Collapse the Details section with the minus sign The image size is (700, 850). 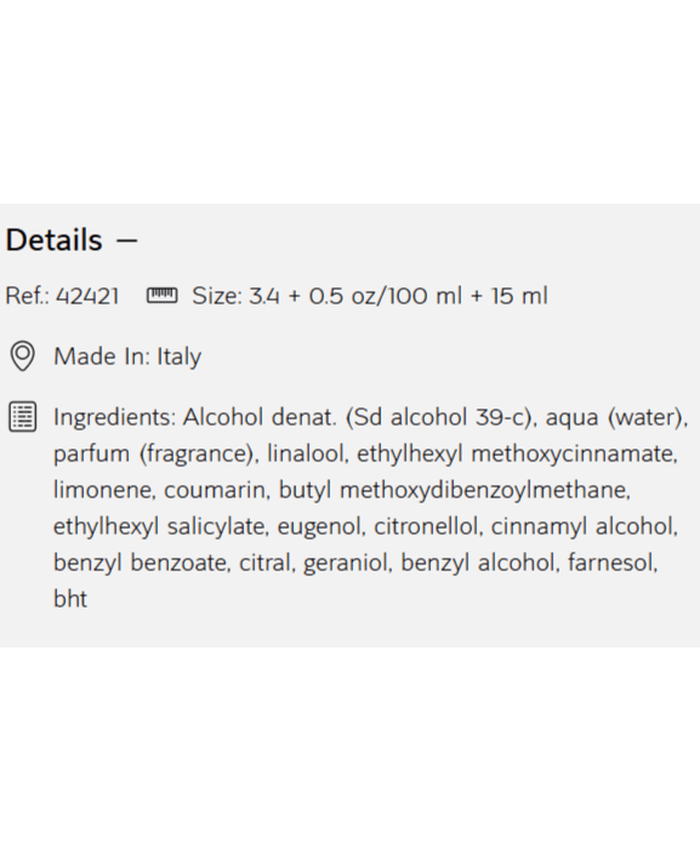pos(126,241)
